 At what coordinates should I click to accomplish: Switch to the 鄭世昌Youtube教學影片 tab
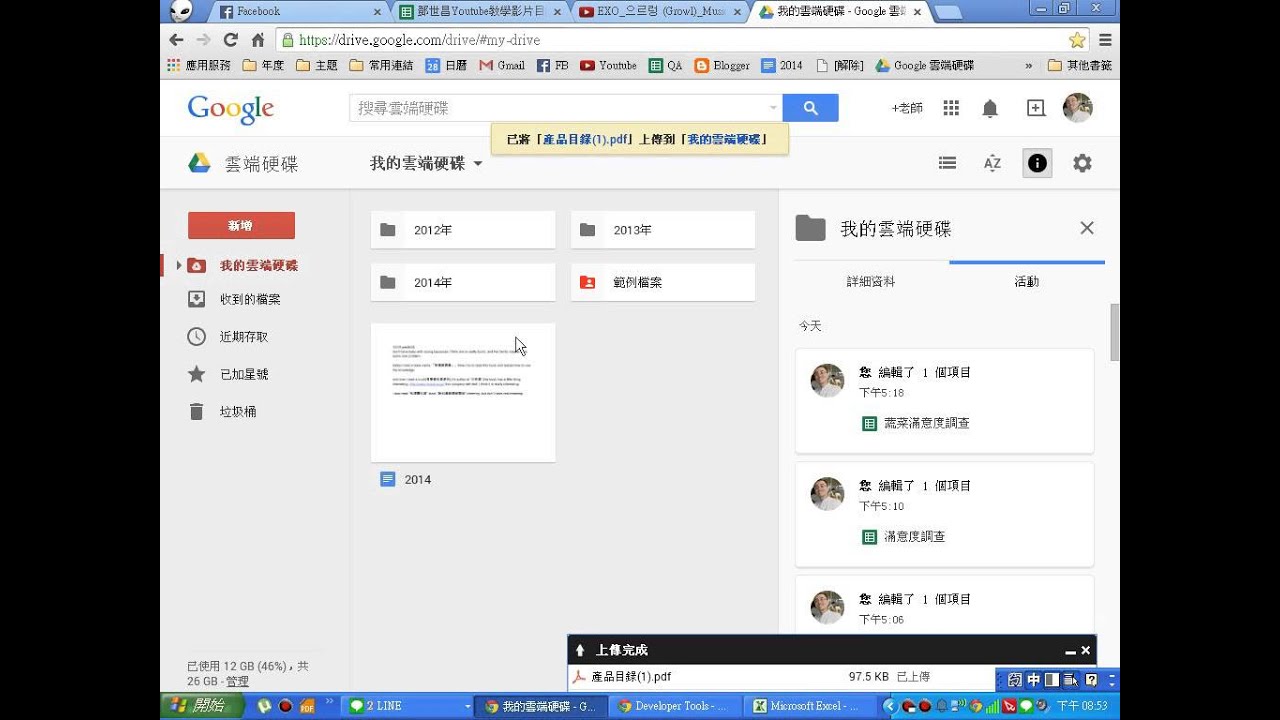(x=481, y=12)
